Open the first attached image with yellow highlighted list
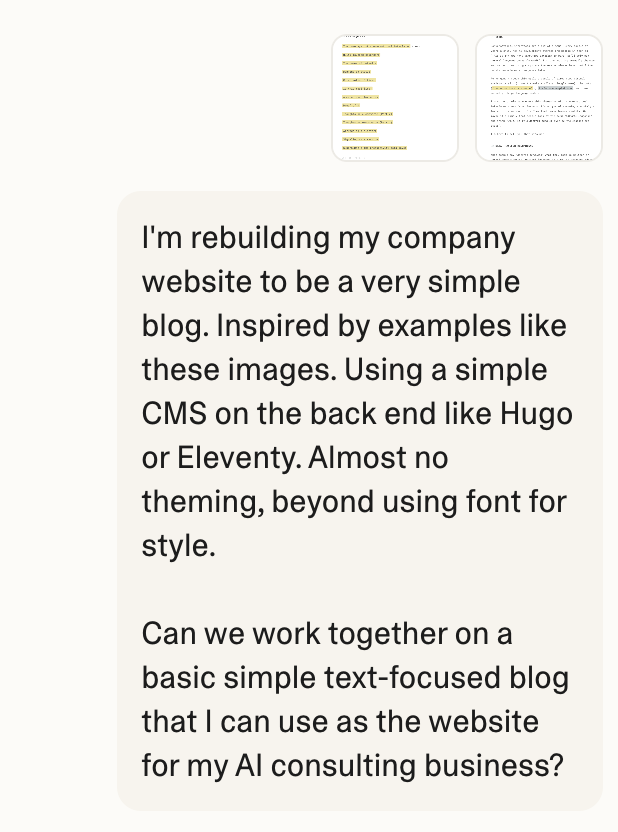The image size is (618, 832). pyautogui.click(x=395, y=97)
